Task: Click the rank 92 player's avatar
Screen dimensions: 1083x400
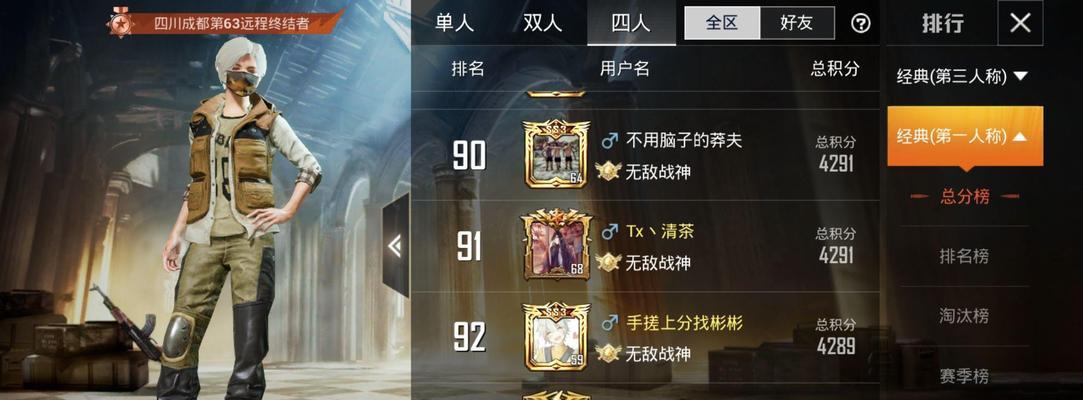Action: tap(556, 336)
